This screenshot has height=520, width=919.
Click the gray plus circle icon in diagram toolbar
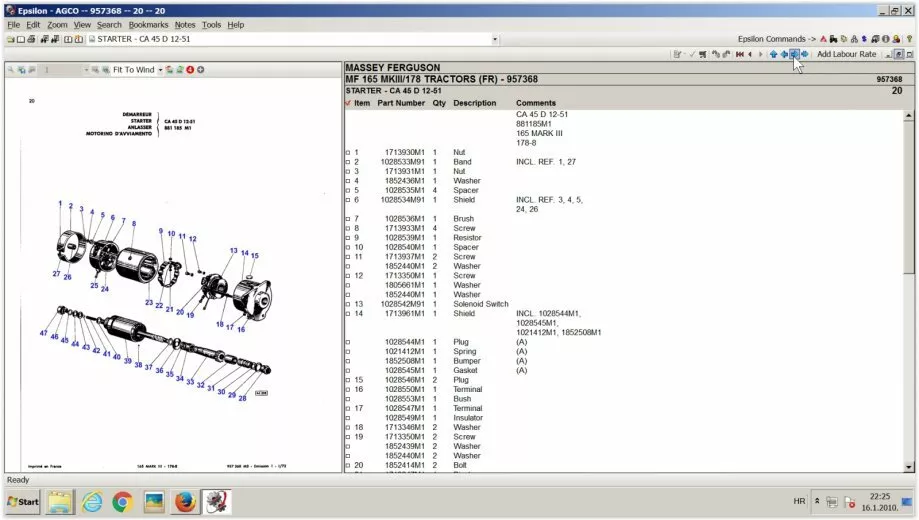tap(200, 70)
